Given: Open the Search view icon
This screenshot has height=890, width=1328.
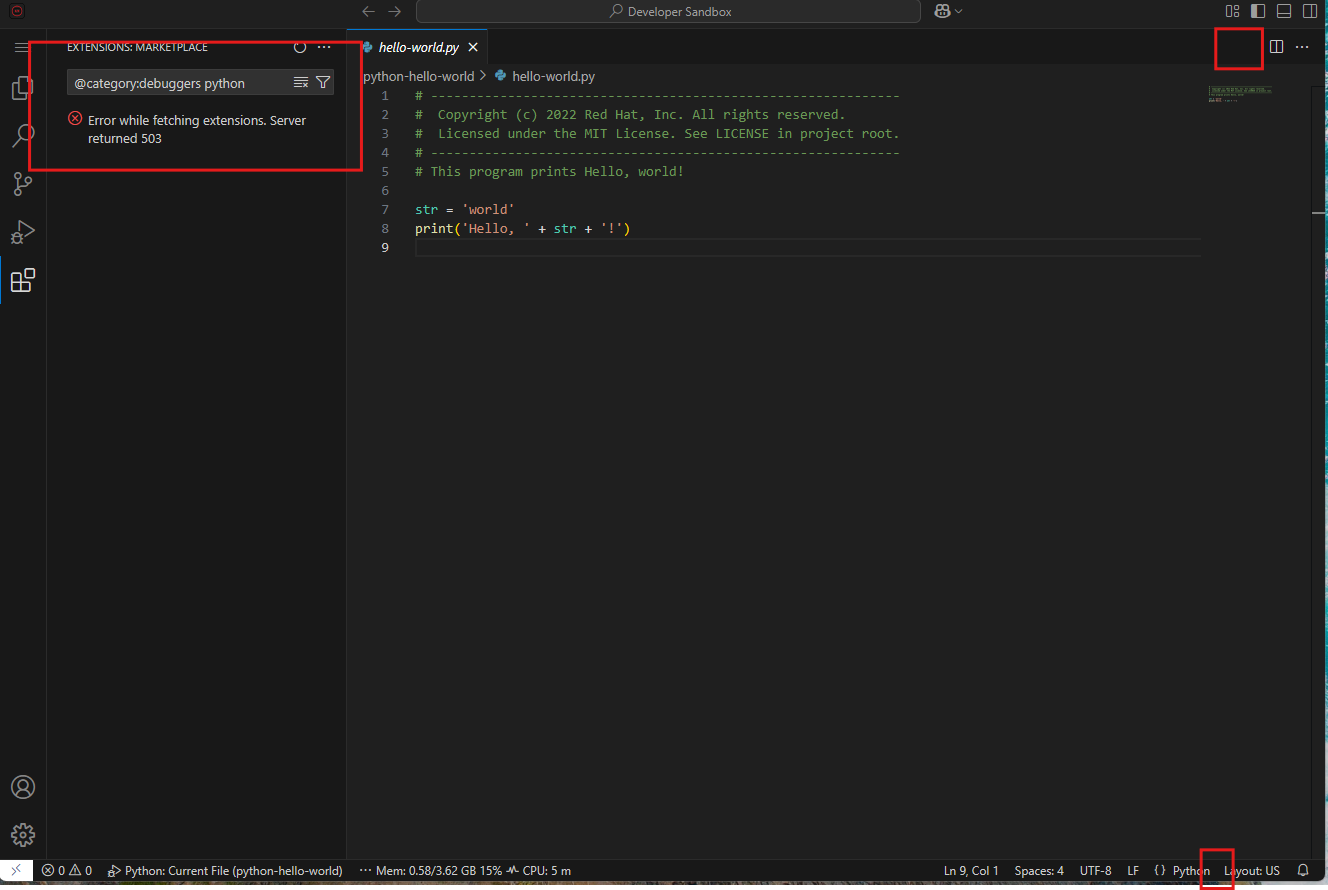Looking at the screenshot, I should click(x=22, y=136).
